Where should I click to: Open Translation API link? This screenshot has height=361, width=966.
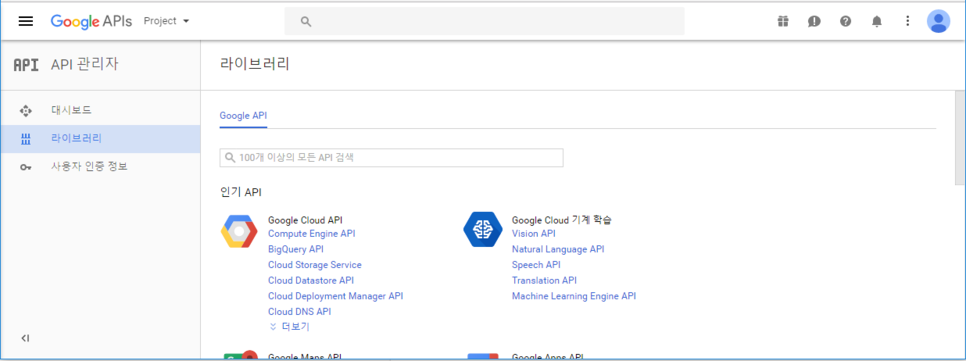coord(544,280)
